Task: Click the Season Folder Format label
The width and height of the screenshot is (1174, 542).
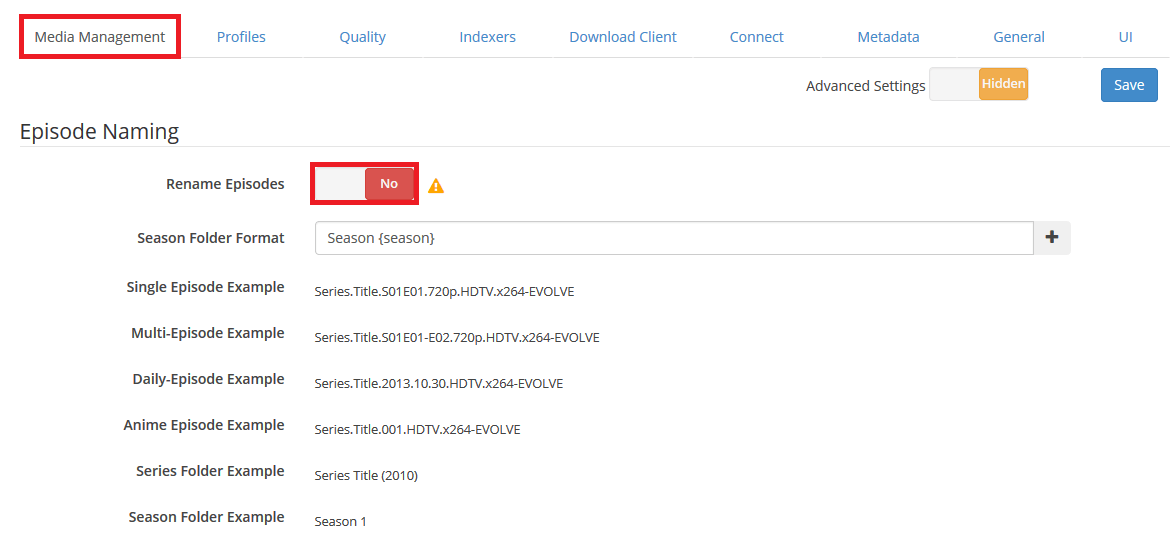Action: coord(210,238)
